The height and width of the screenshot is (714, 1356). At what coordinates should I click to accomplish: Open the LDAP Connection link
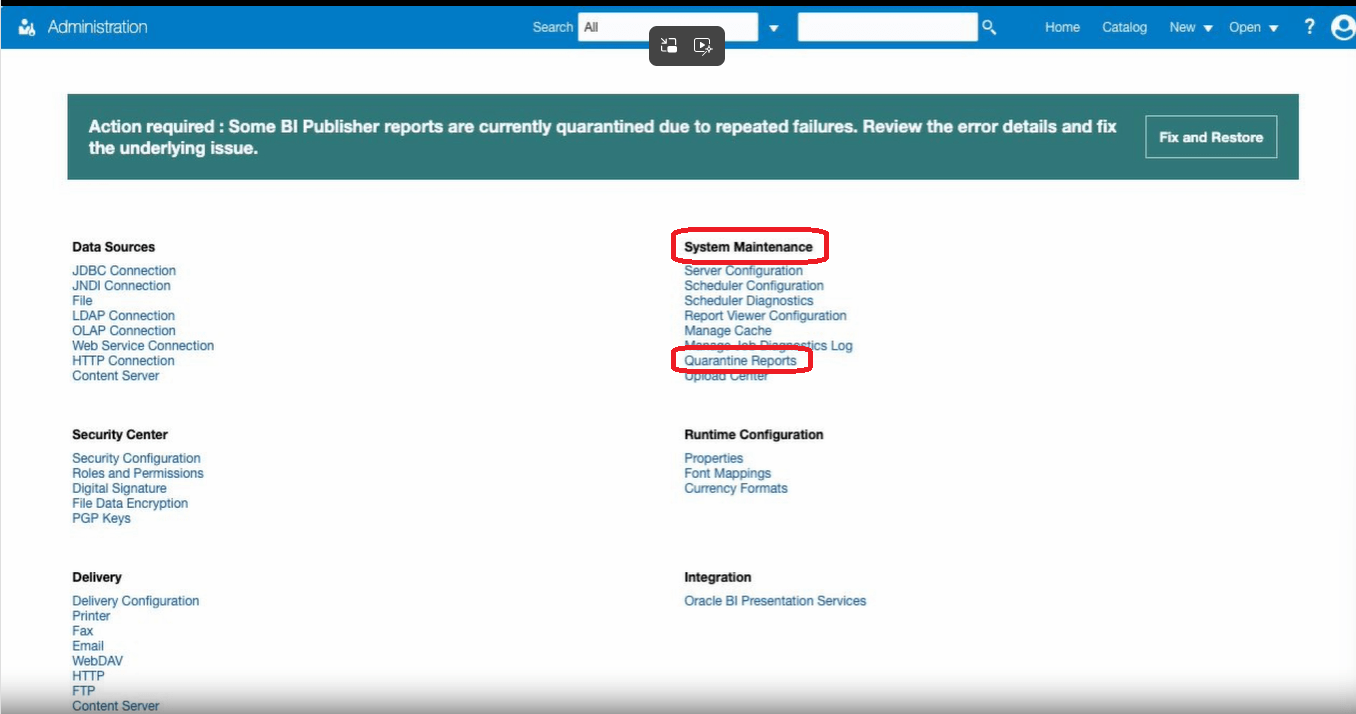click(123, 315)
